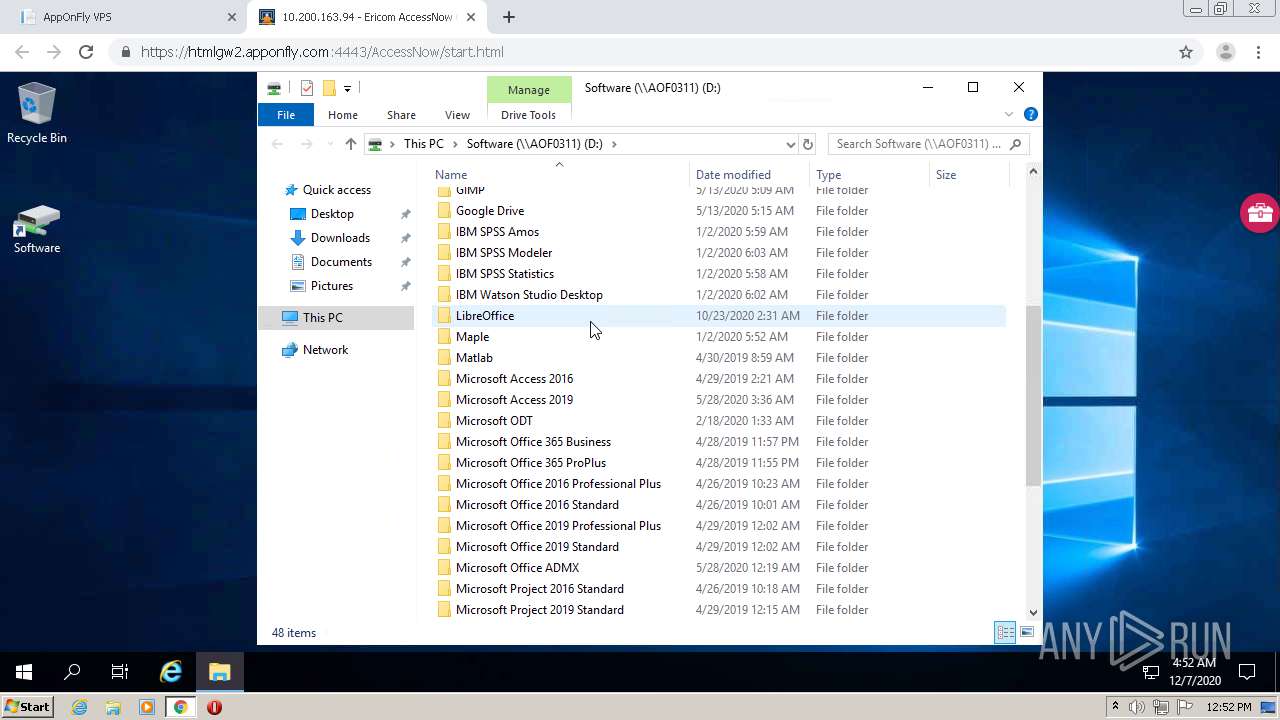1280x720 pixels.
Task: Select the IBM Watson Studio Desktop folder
Action: tap(529, 295)
